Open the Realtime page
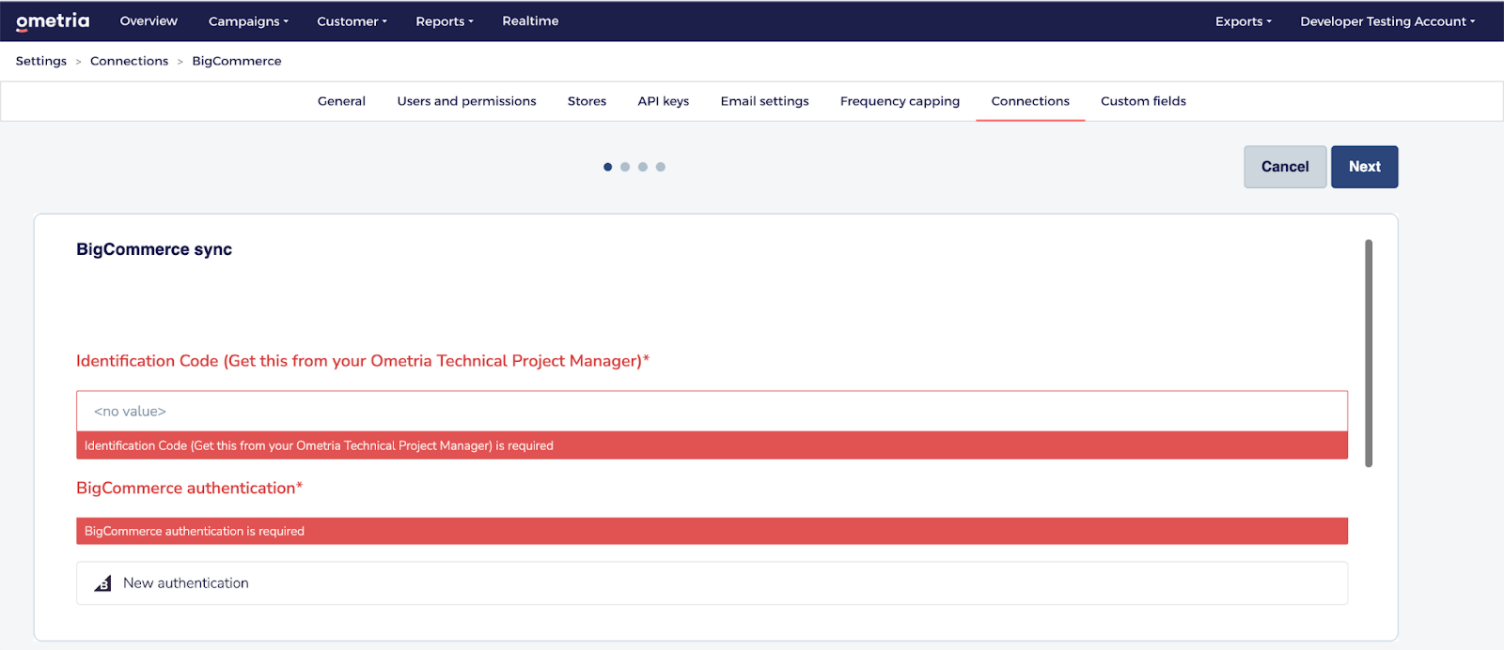This screenshot has width=1506, height=650. pyautogui.click(x=530, y=21)
